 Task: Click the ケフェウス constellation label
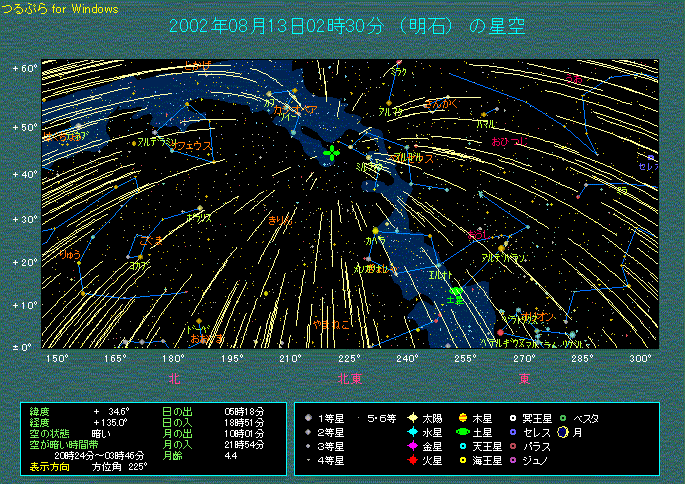pyautogui.click(x=194, y=145)
